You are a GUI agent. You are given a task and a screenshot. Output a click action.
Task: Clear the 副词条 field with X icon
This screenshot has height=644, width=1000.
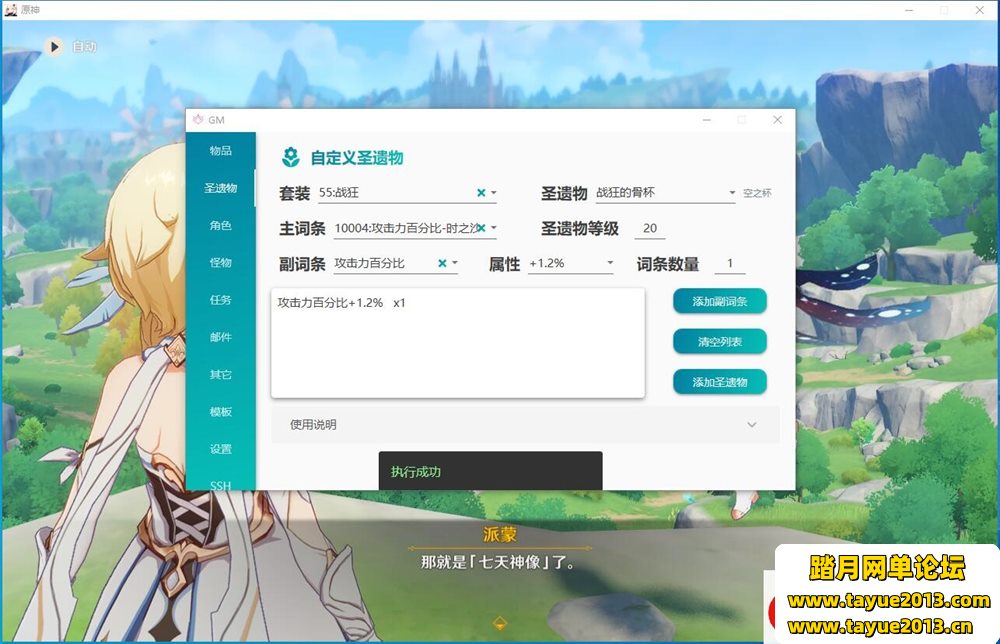pos(442,263)
